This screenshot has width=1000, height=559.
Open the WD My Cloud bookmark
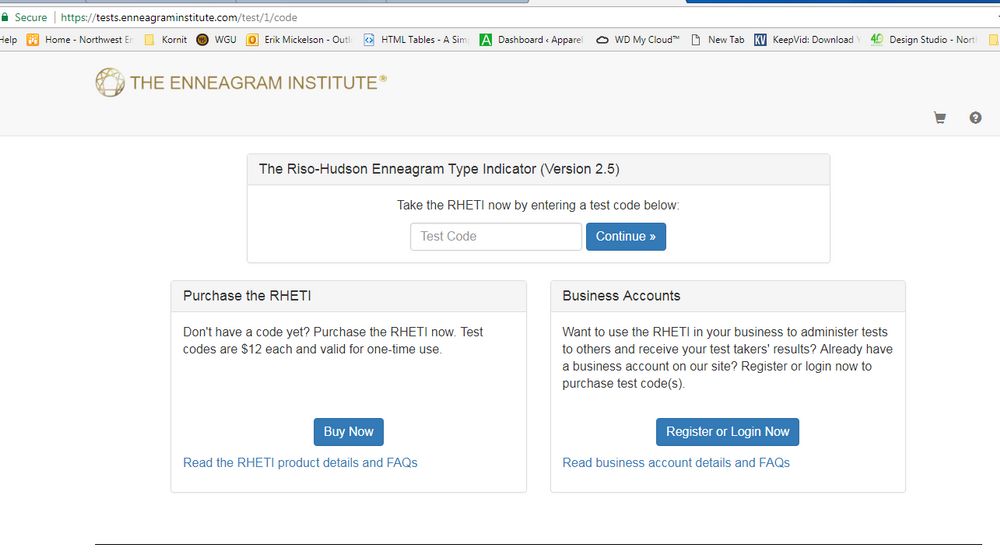click(x=638, y=40)
